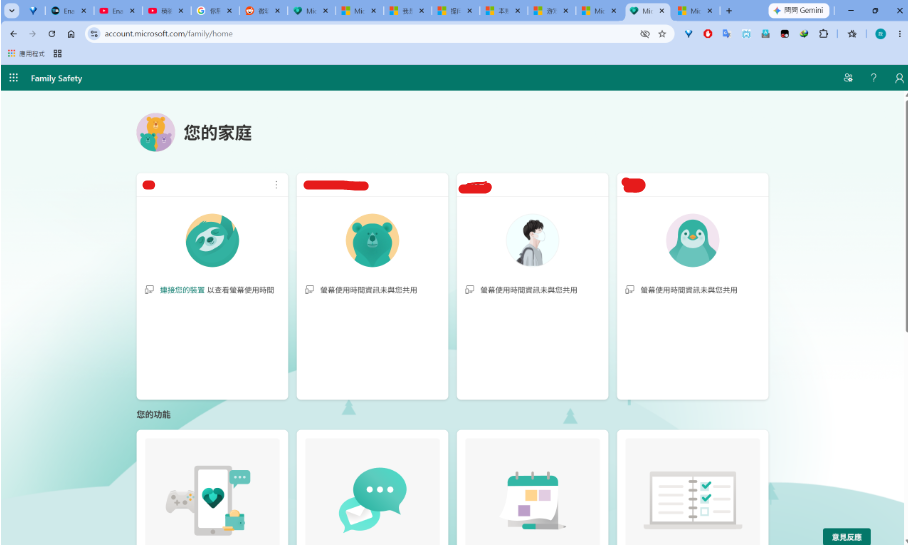This screenshot has height=547, width=908.
Task: Reload the page
Action: [52, 34]
